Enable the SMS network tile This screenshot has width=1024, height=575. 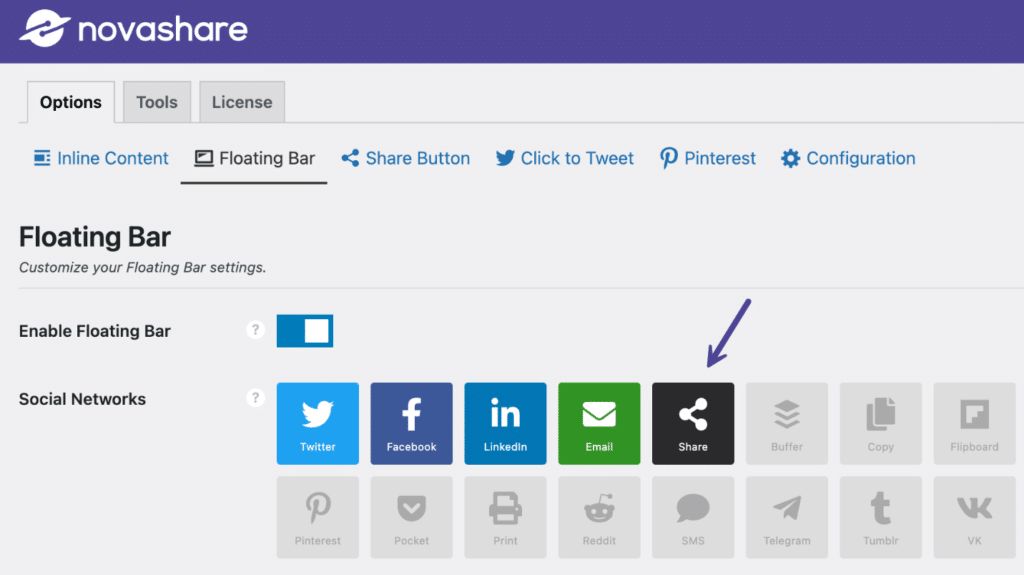pos(693,518)
